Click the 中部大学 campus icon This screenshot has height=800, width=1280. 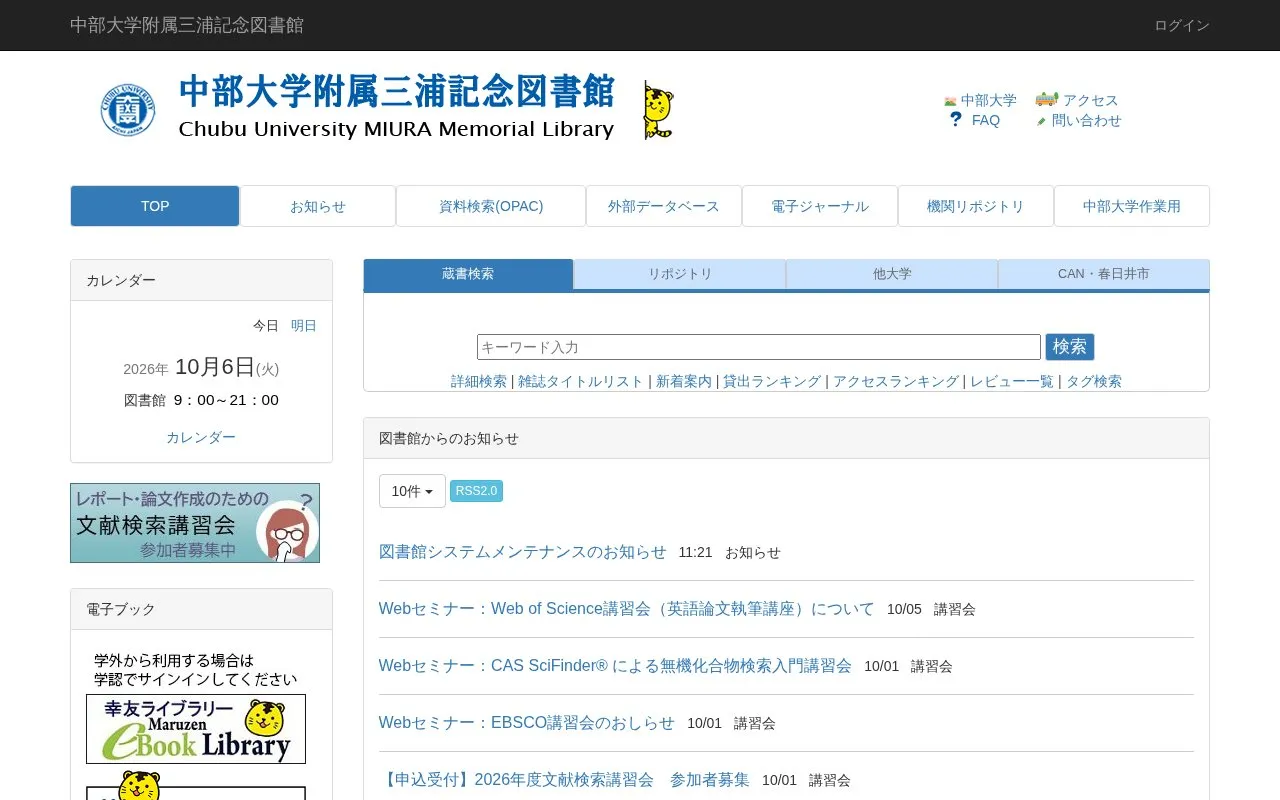coord(950,101)
